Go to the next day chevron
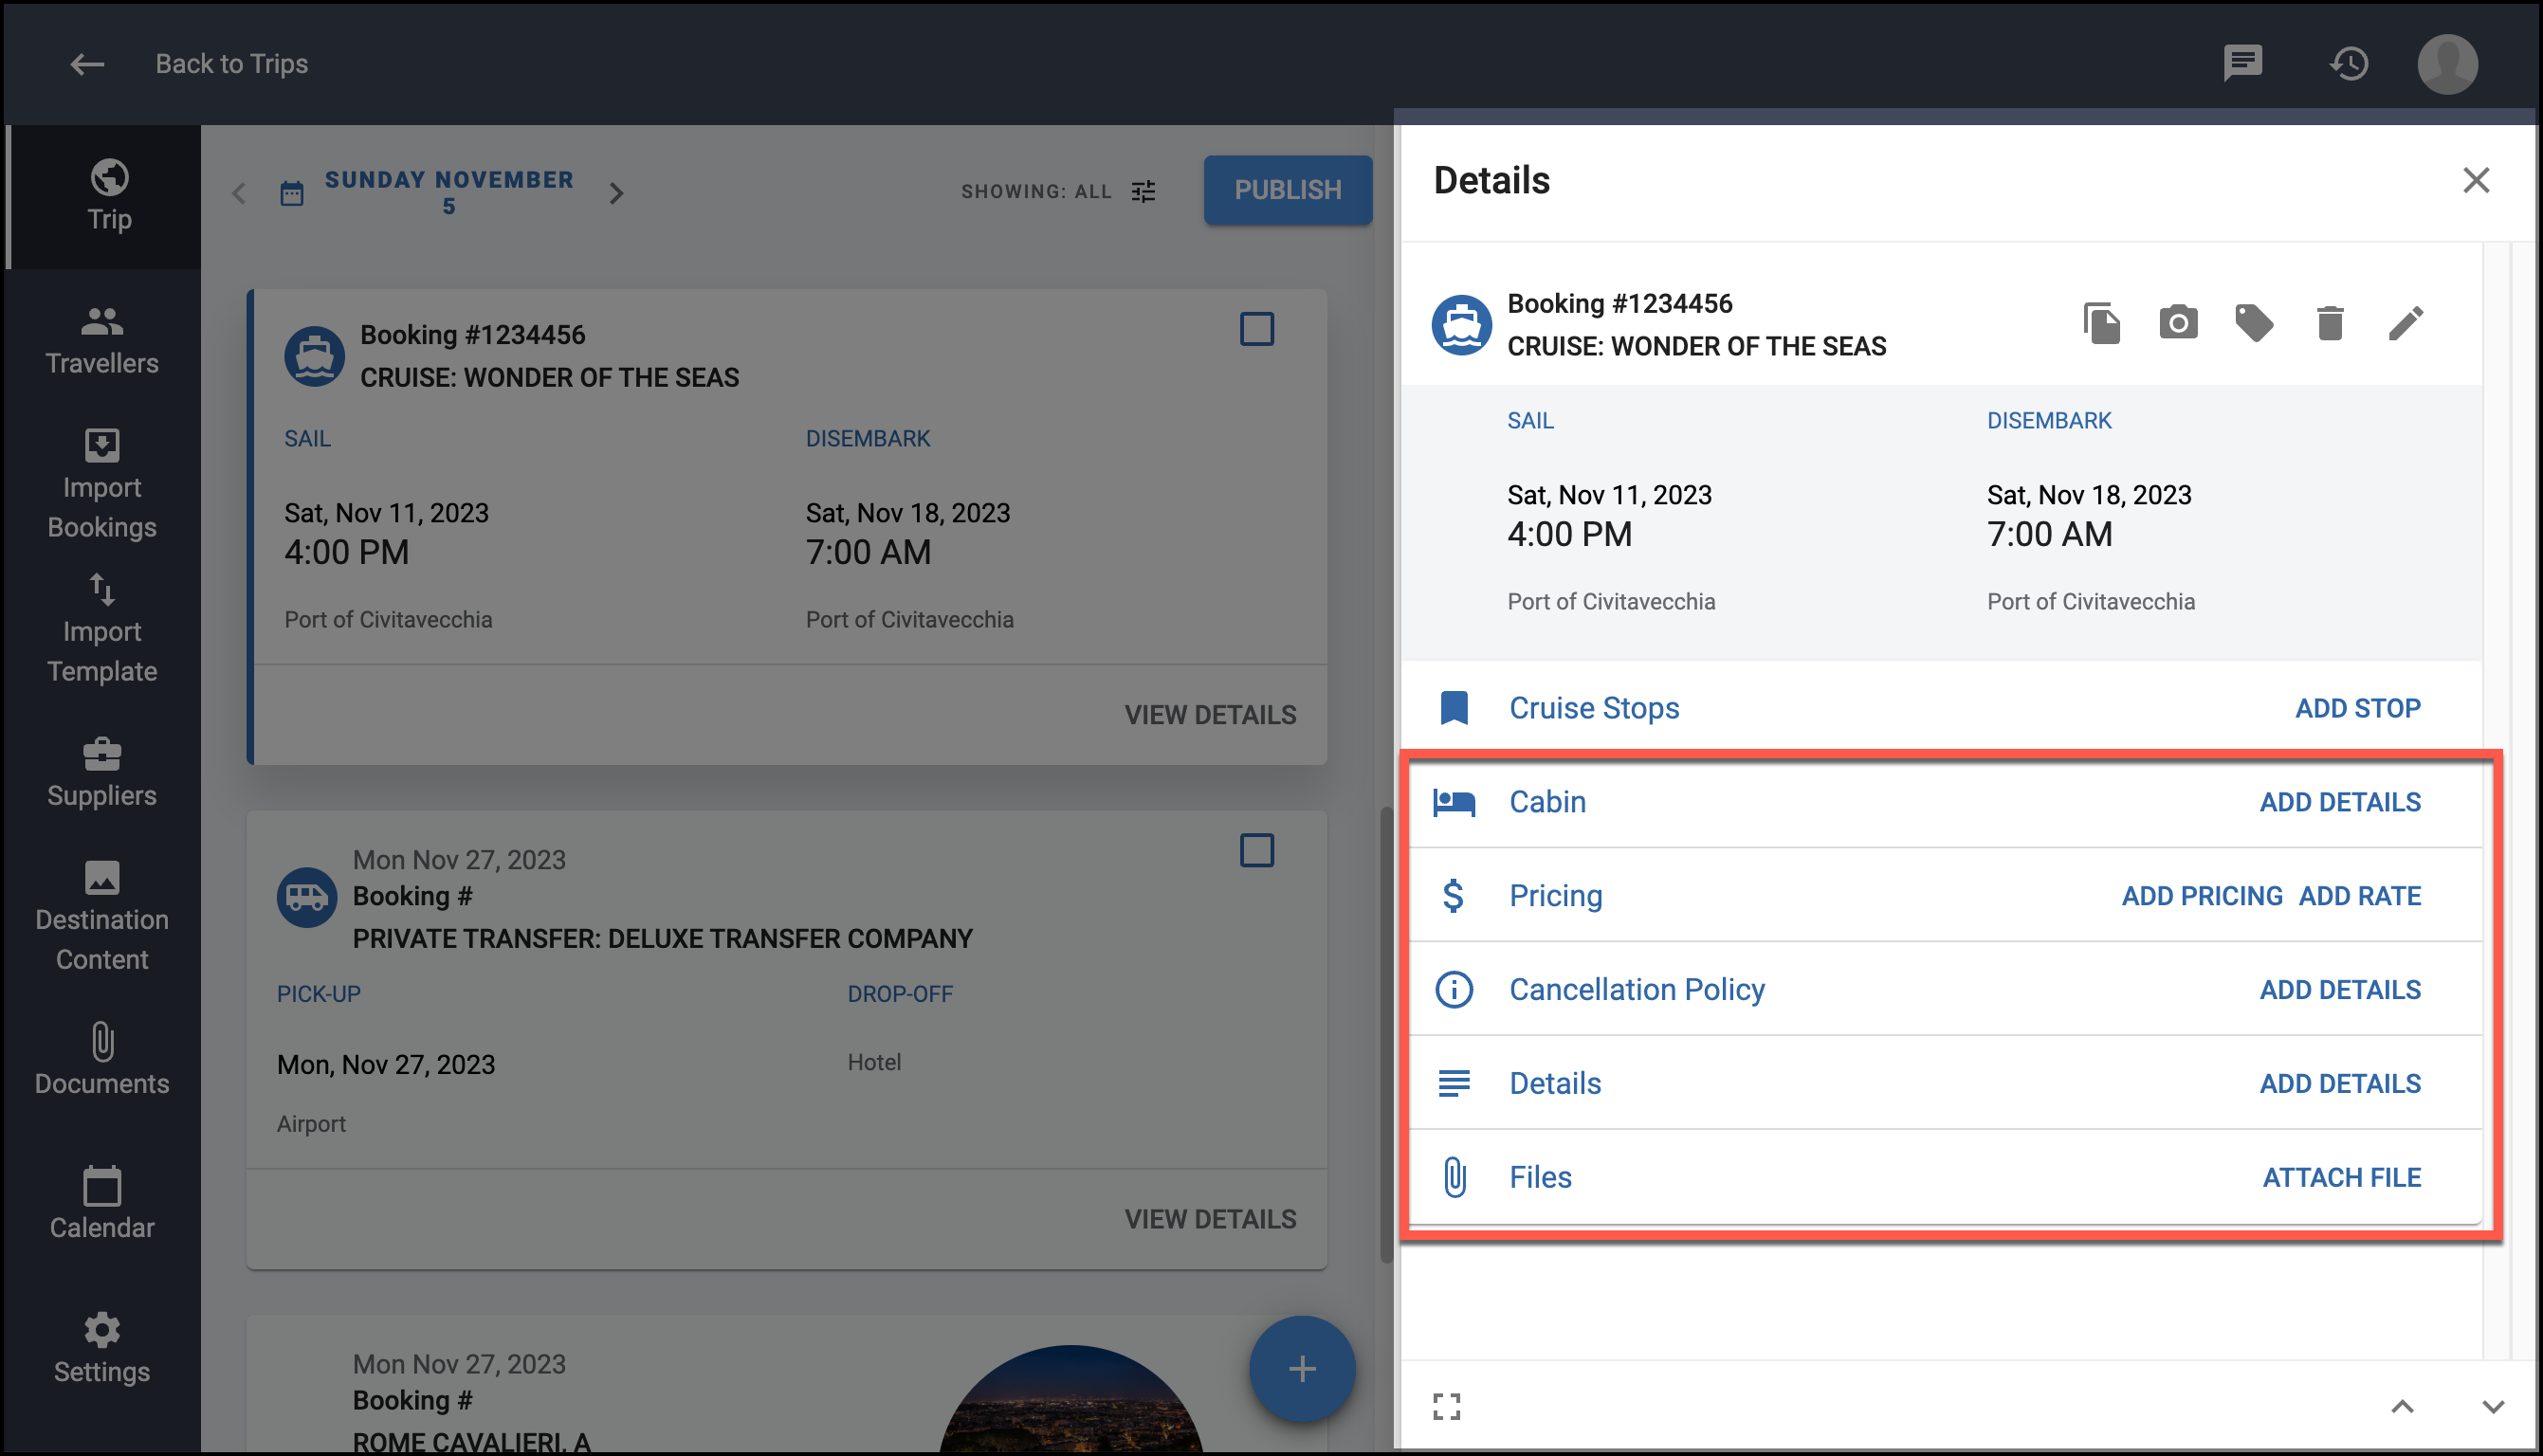2543x1456 pixels. point(617,193)
